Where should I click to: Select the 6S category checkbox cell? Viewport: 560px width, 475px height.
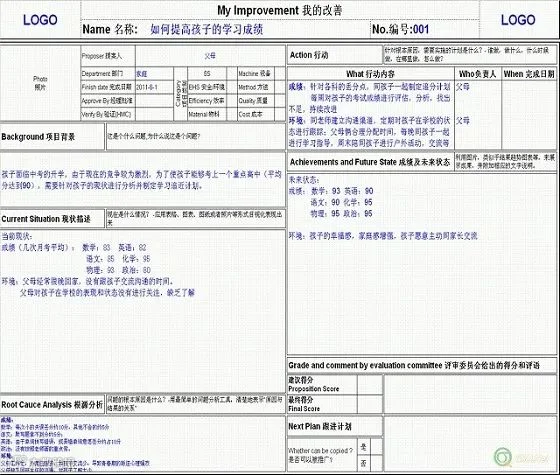tap(207, 74)
